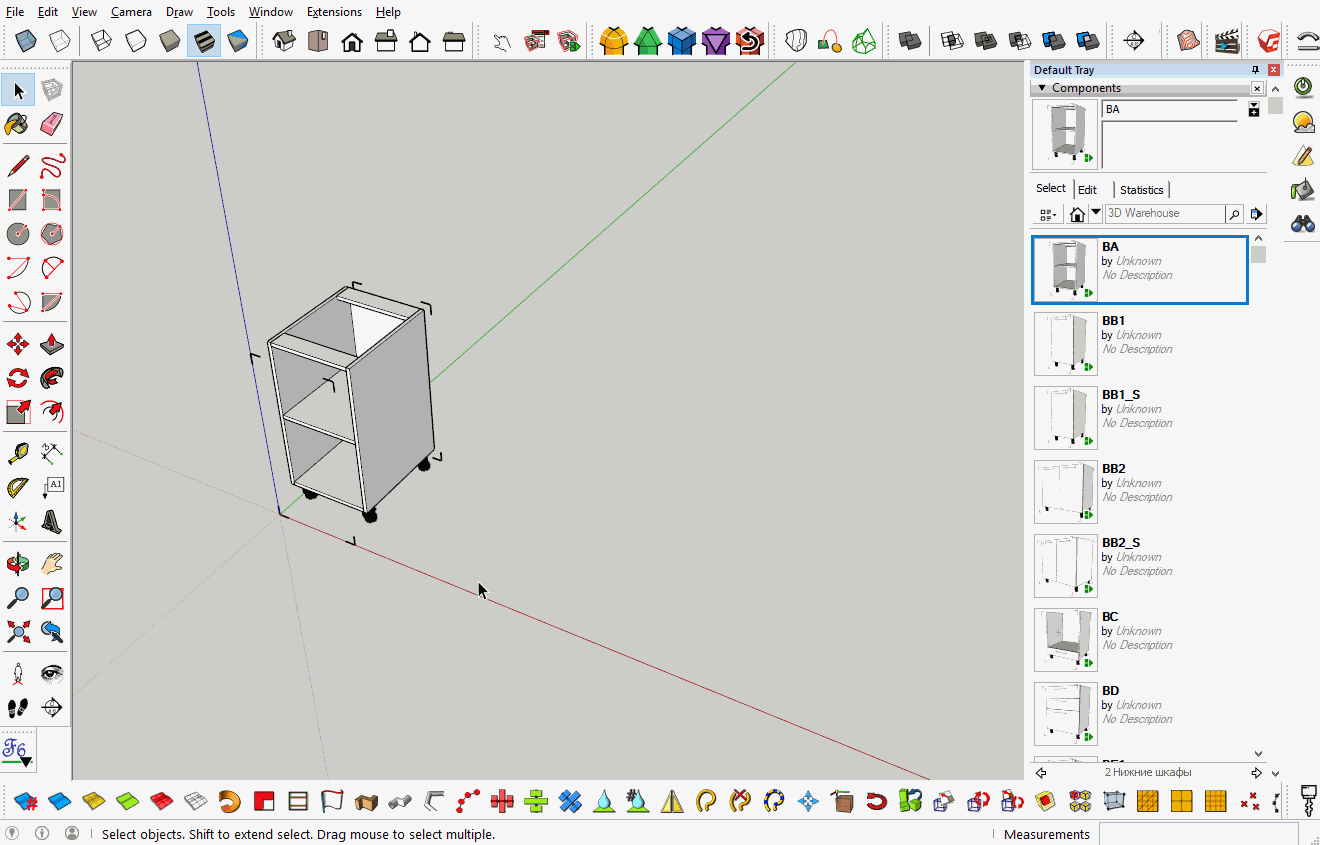Select the Orbit tool
1320x845 pixels.
[x=17, y=563]
